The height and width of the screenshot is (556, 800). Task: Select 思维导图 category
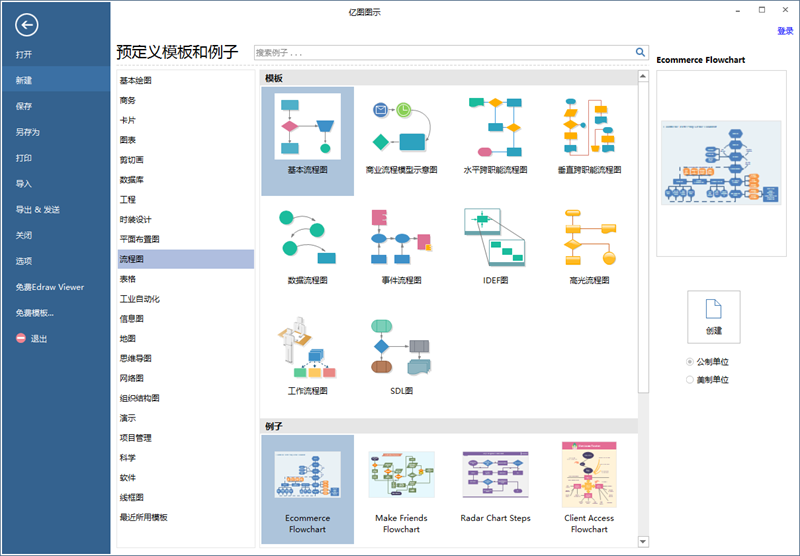[x=136, y=358]
